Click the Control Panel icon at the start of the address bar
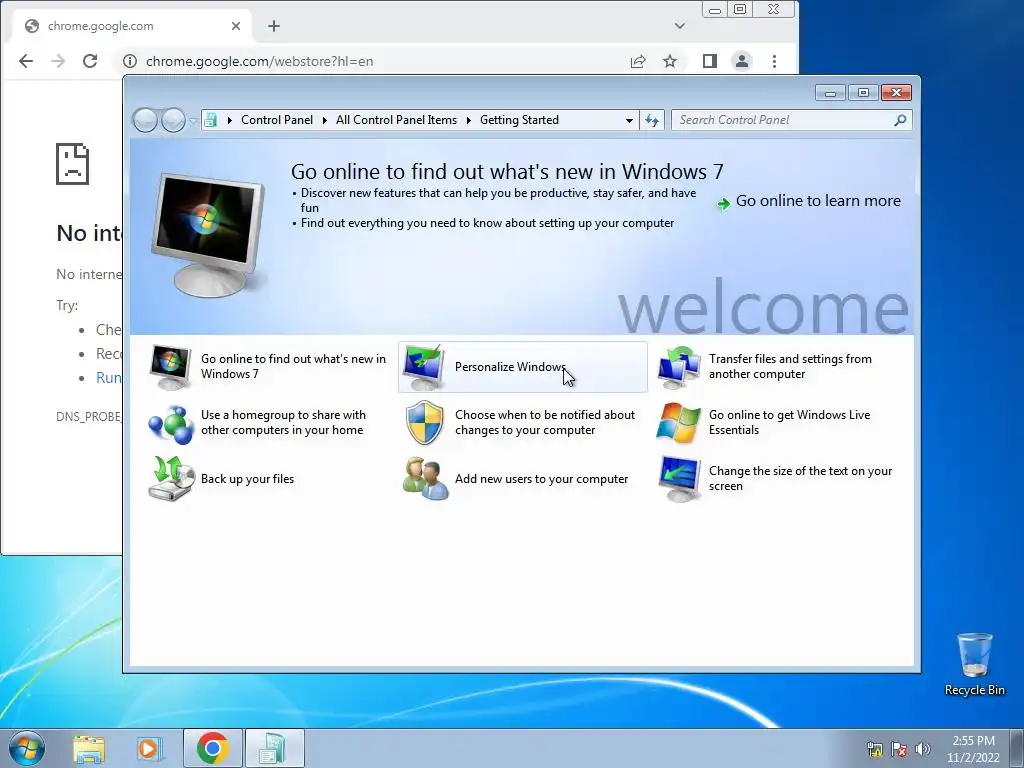 tap(210, 120)
